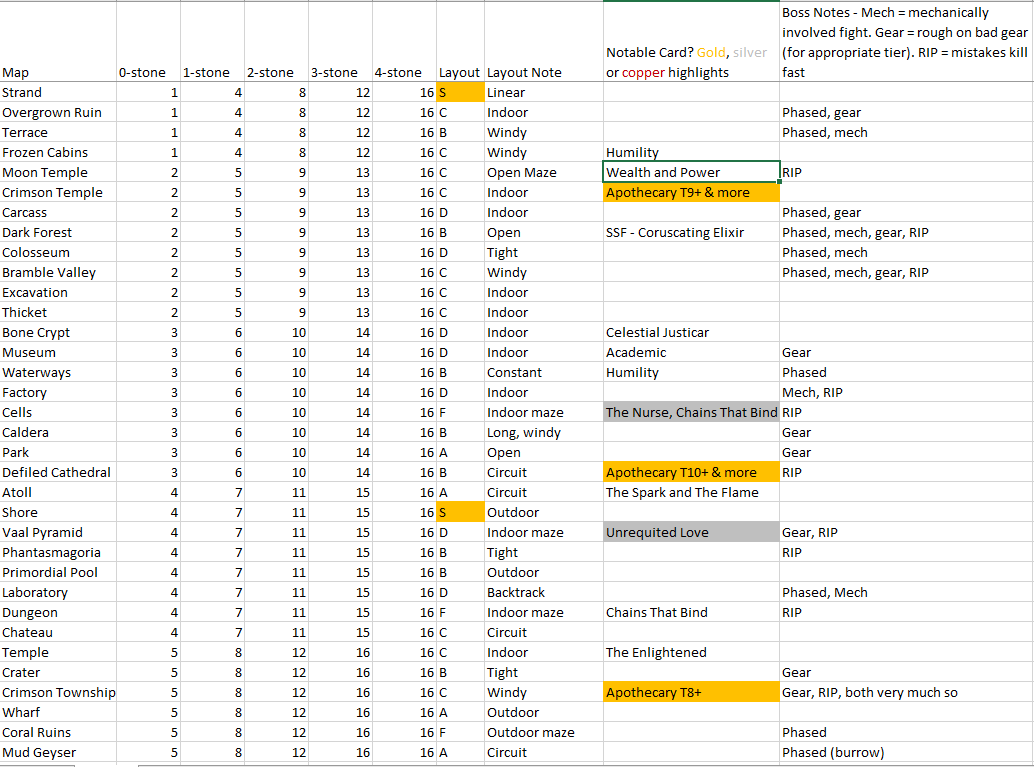Click the 'Primordial Pool' cell
The image size is (1034, 767).
coord(58,572)
